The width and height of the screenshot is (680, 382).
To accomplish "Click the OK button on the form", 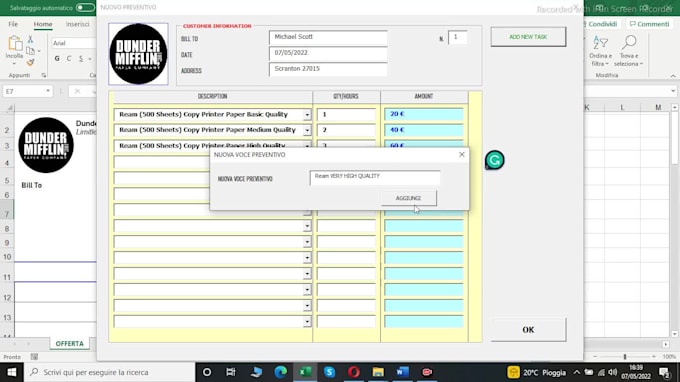I will click(528, 330).
